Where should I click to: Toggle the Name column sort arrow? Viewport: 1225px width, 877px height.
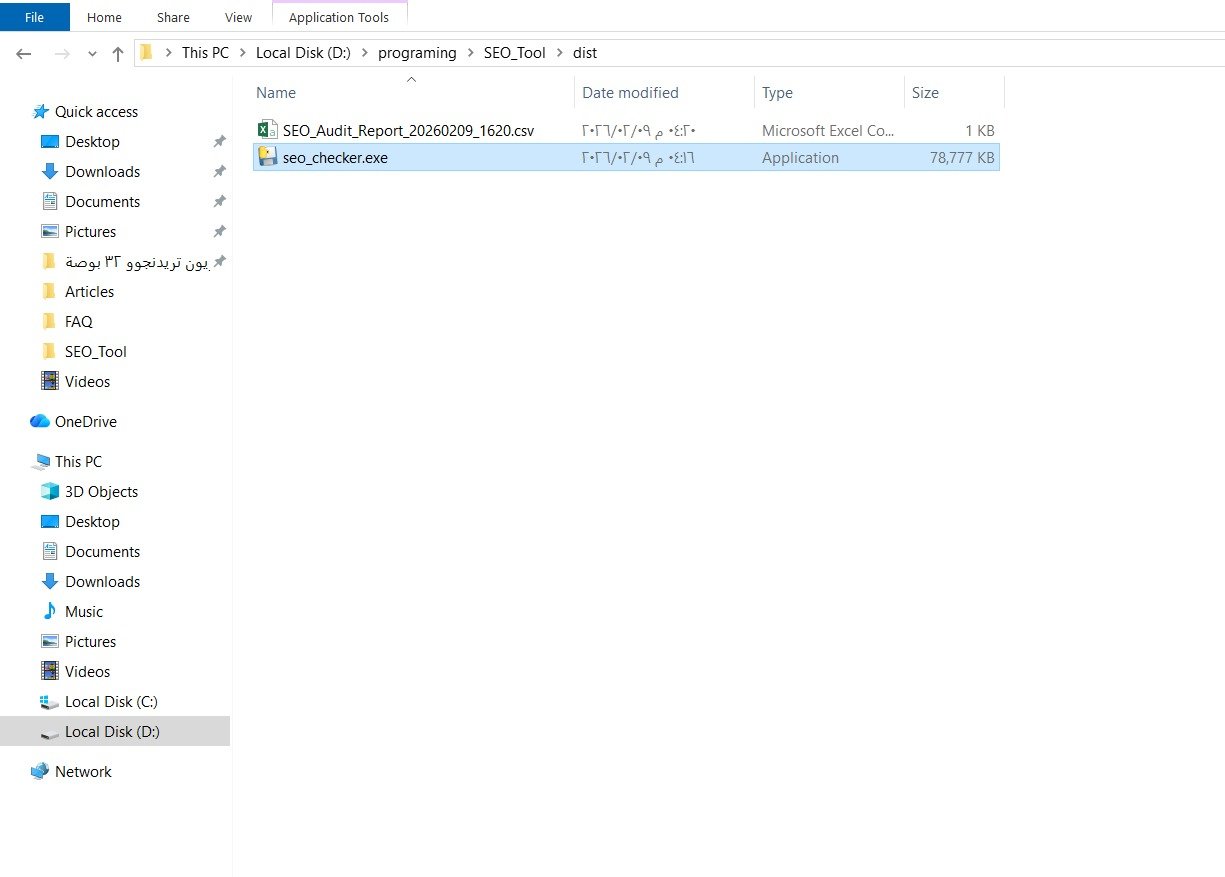click(410, 80)
